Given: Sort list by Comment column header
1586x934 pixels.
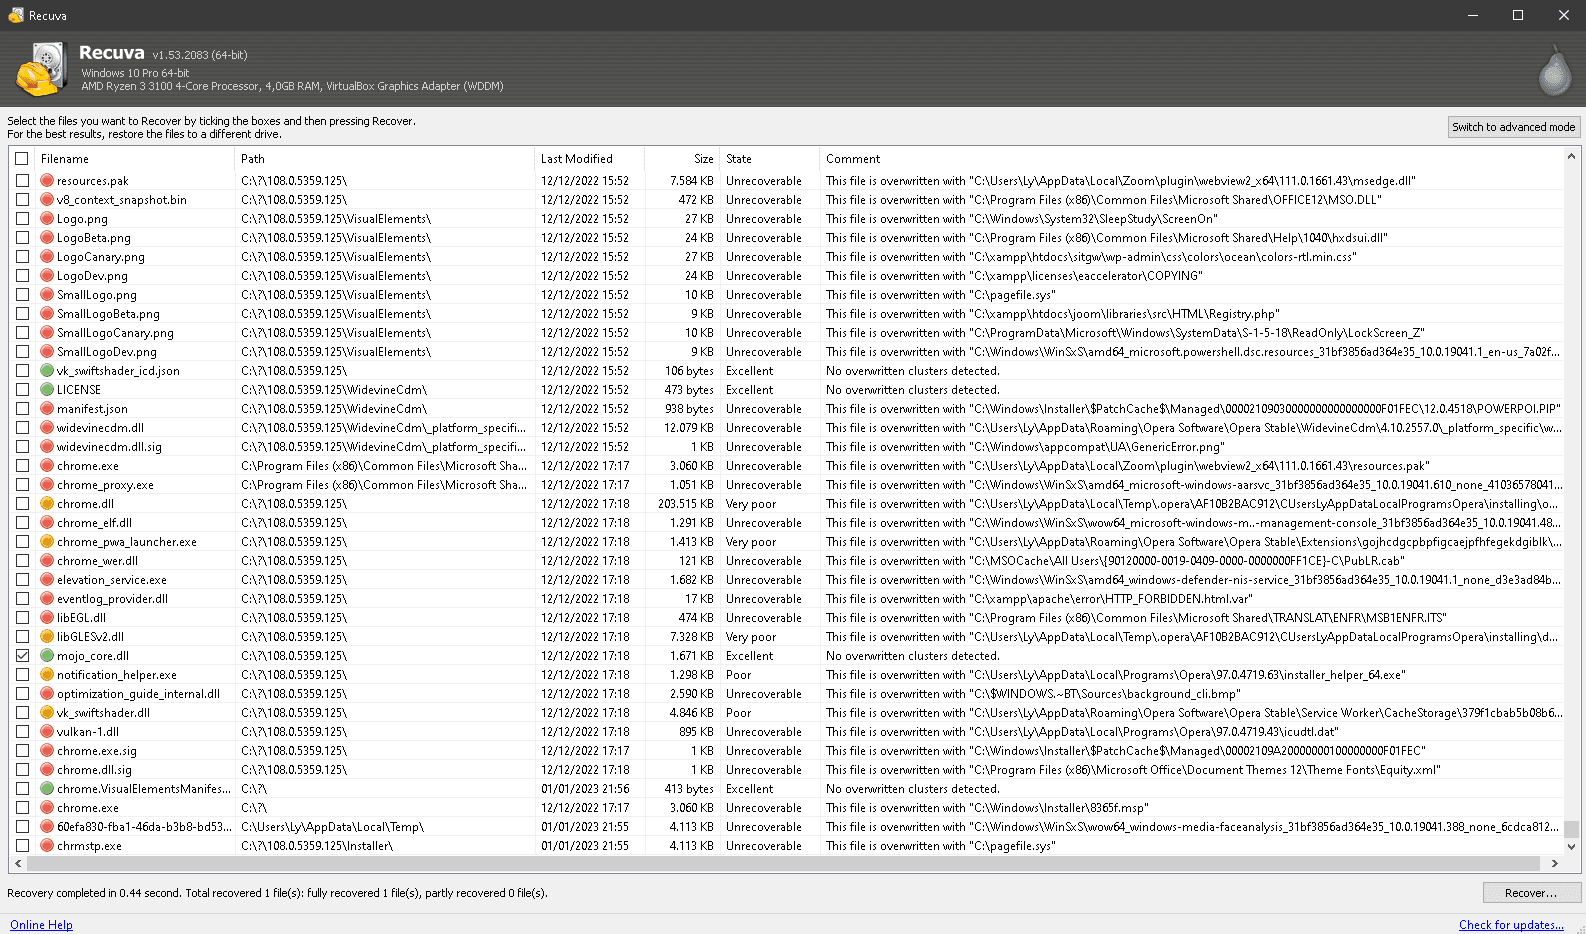Looking at the screenshot, I should pyautogui.click(x=1191, y=159).
